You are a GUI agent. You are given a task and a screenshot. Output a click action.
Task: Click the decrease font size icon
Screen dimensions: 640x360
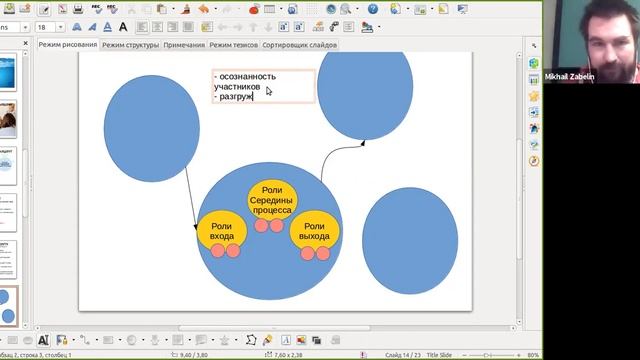299,27
